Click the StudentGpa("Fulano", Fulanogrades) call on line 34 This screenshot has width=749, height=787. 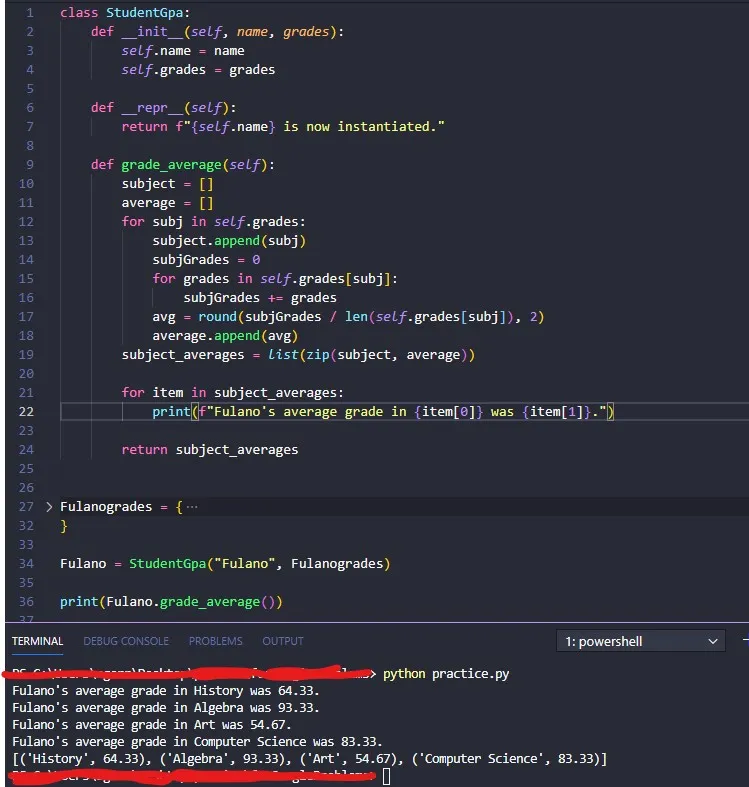point(260,564)
